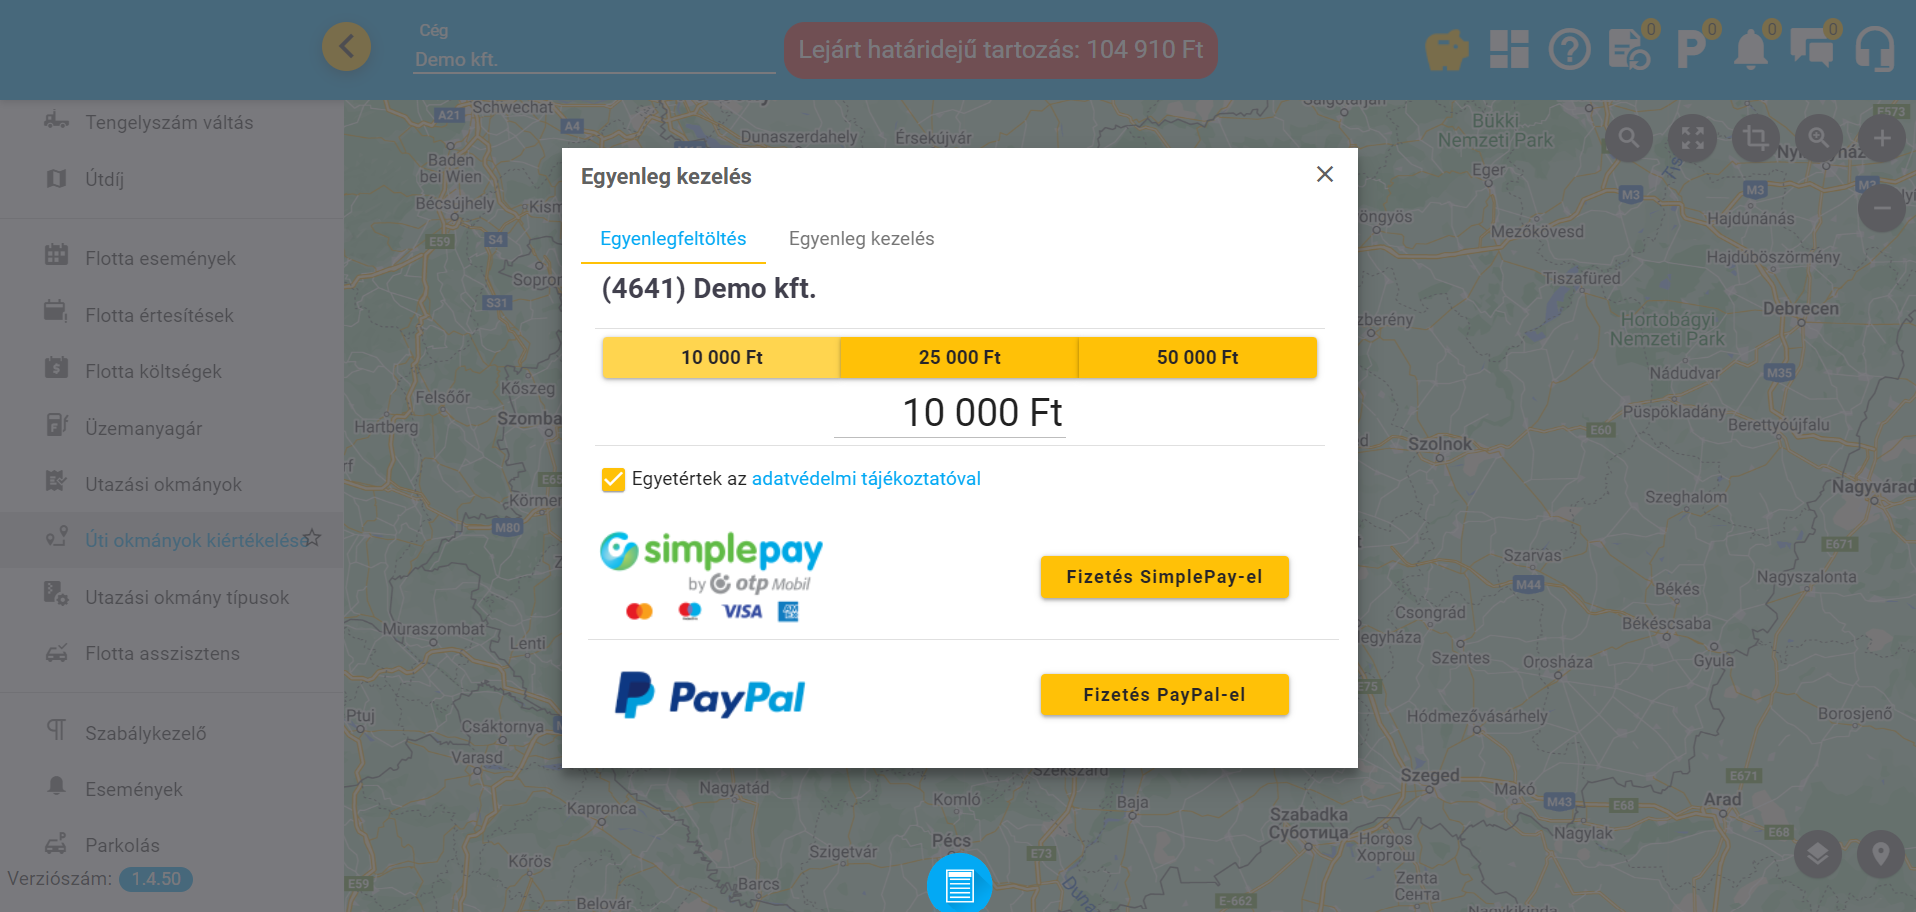The width and height of the screenshot is (1916, 912).
Task: Click the round blue list button
Action: click(959, 885)
